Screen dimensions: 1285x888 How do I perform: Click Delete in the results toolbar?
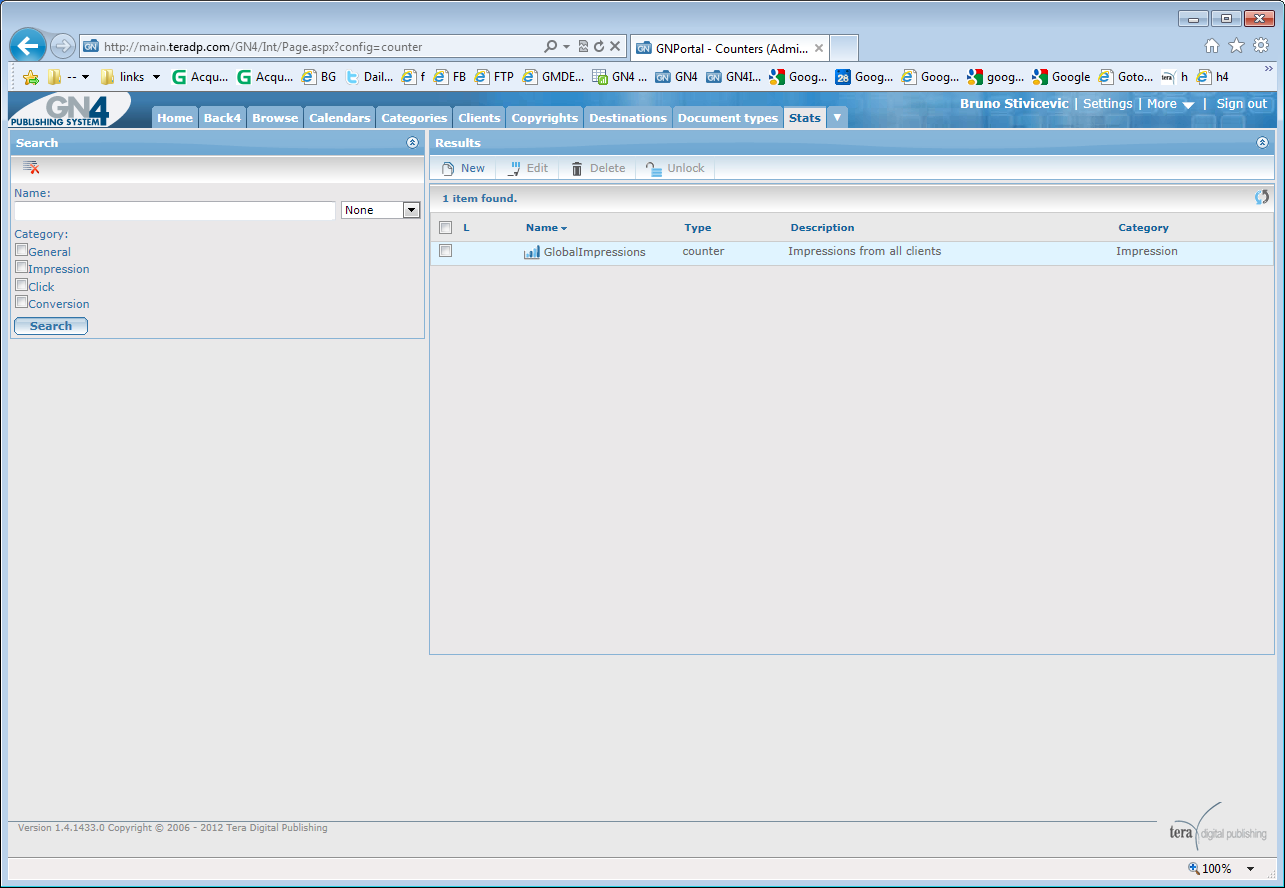pyautogui.click(x=598, y=168)
